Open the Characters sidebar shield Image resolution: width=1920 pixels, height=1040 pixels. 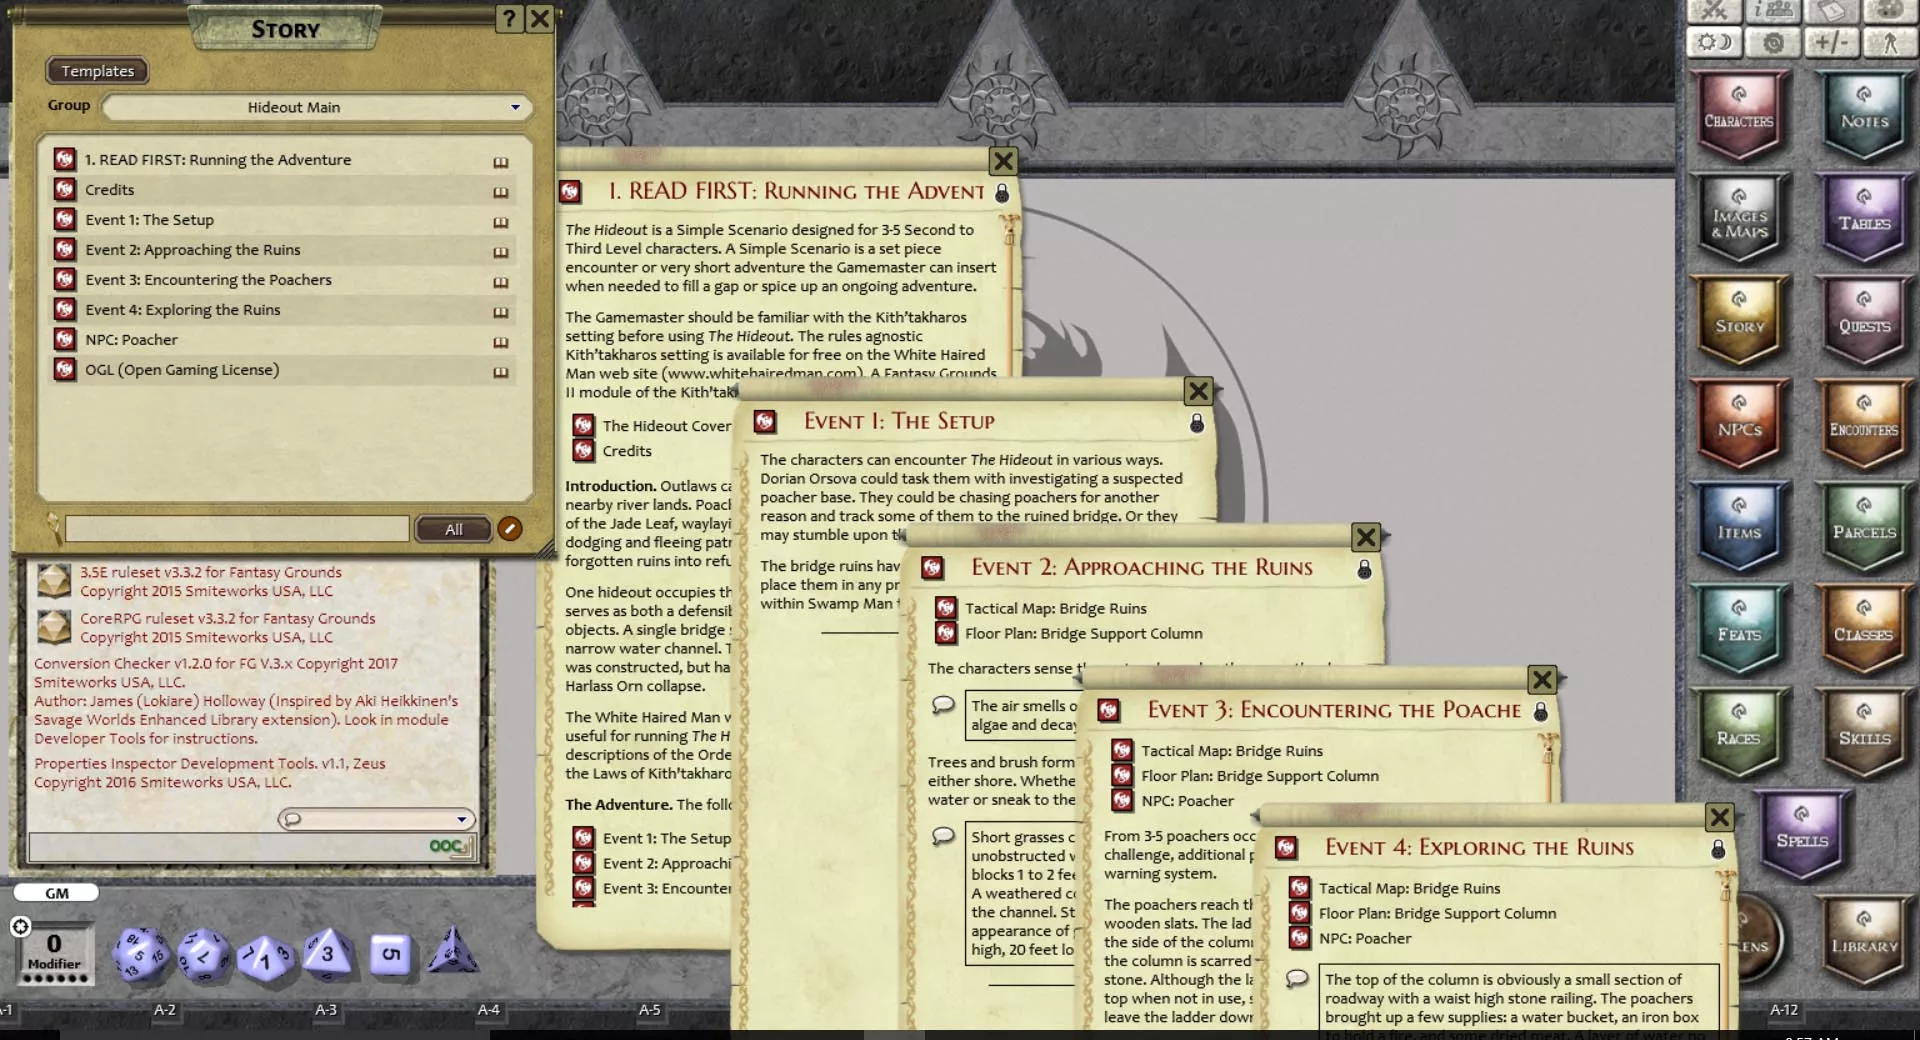1739,118
